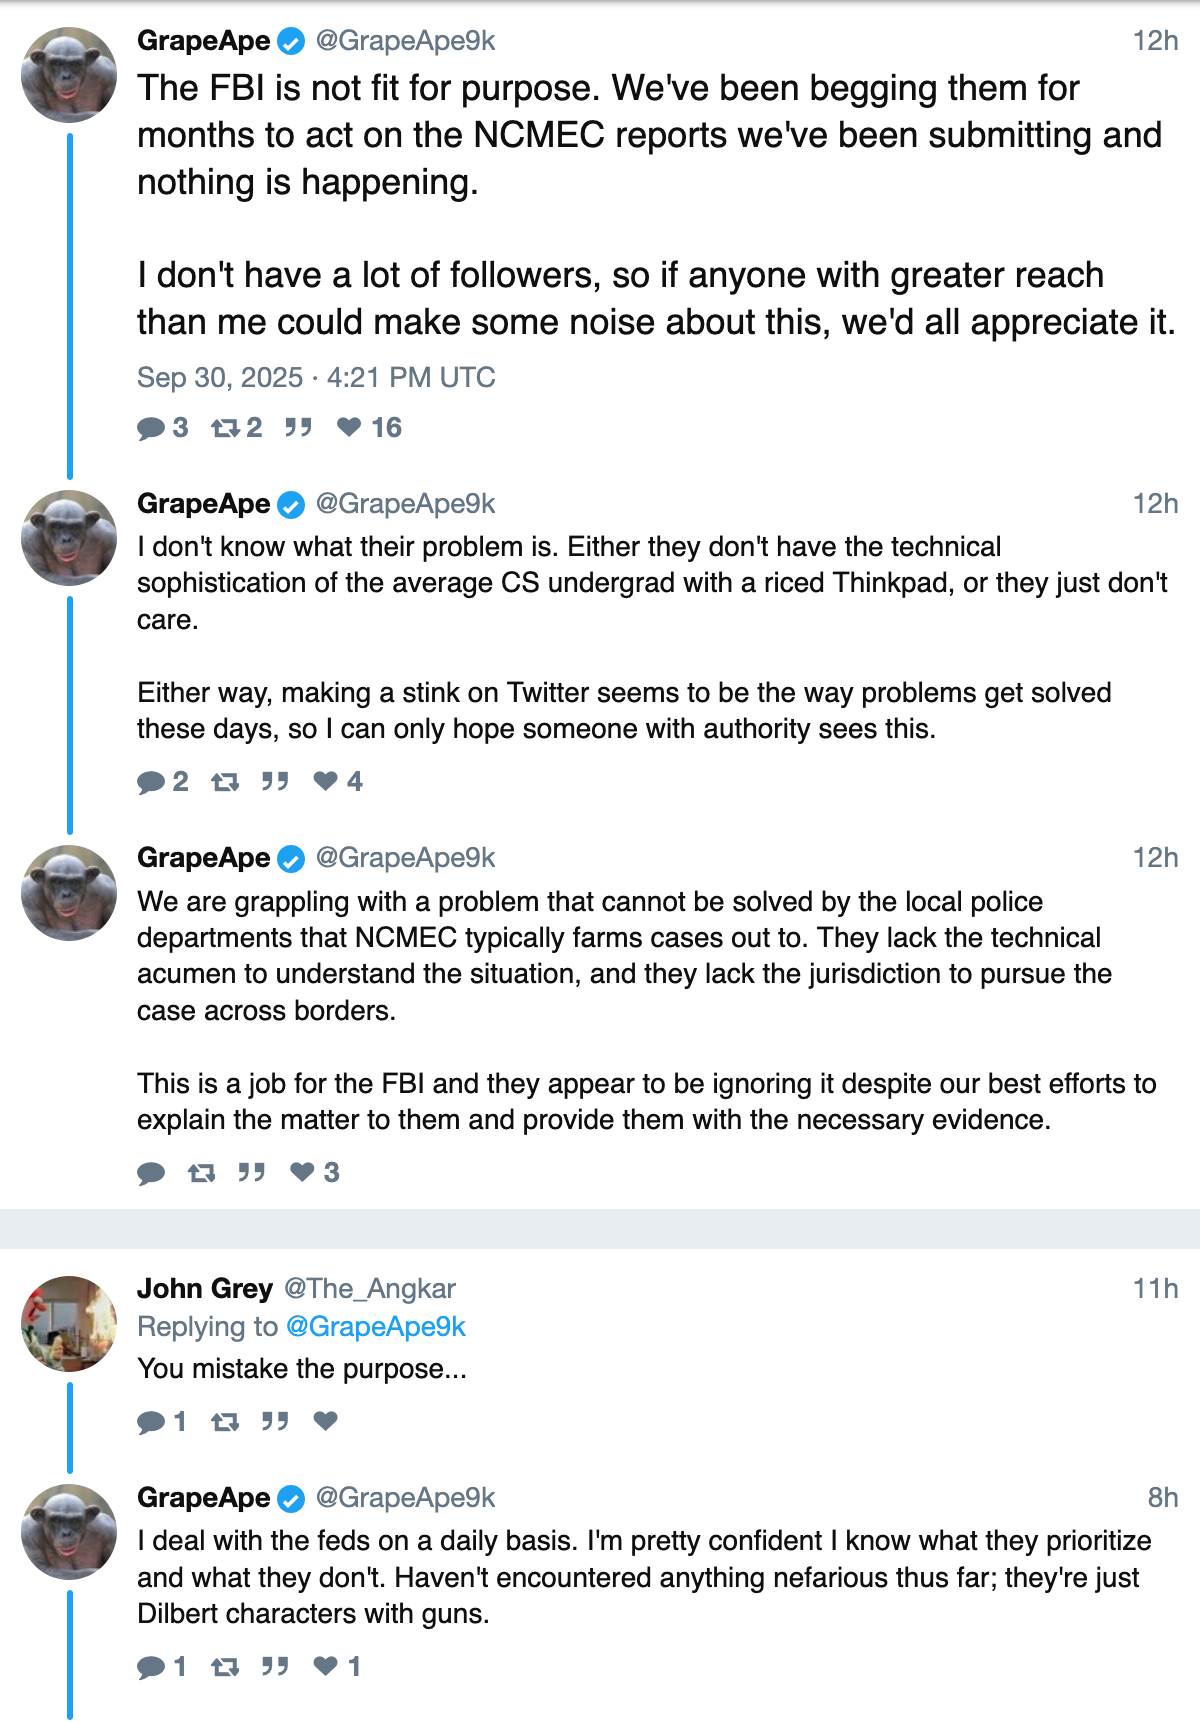Like the tweet with 16 likes
Viewport: 1200px width, 1722px height.
[349, 428]
